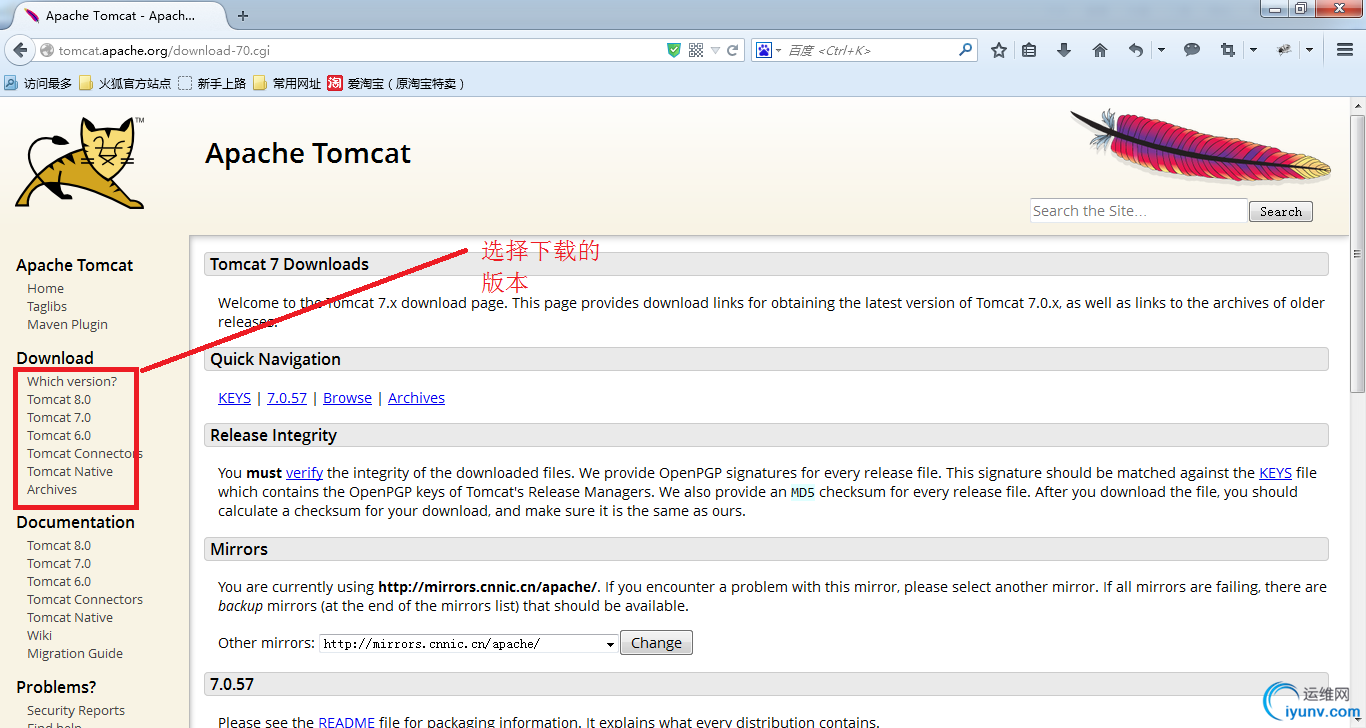Expand the address bar history dropdown arrow
The height and width of the screenshot is (728, 1366).
click(715, 50)
